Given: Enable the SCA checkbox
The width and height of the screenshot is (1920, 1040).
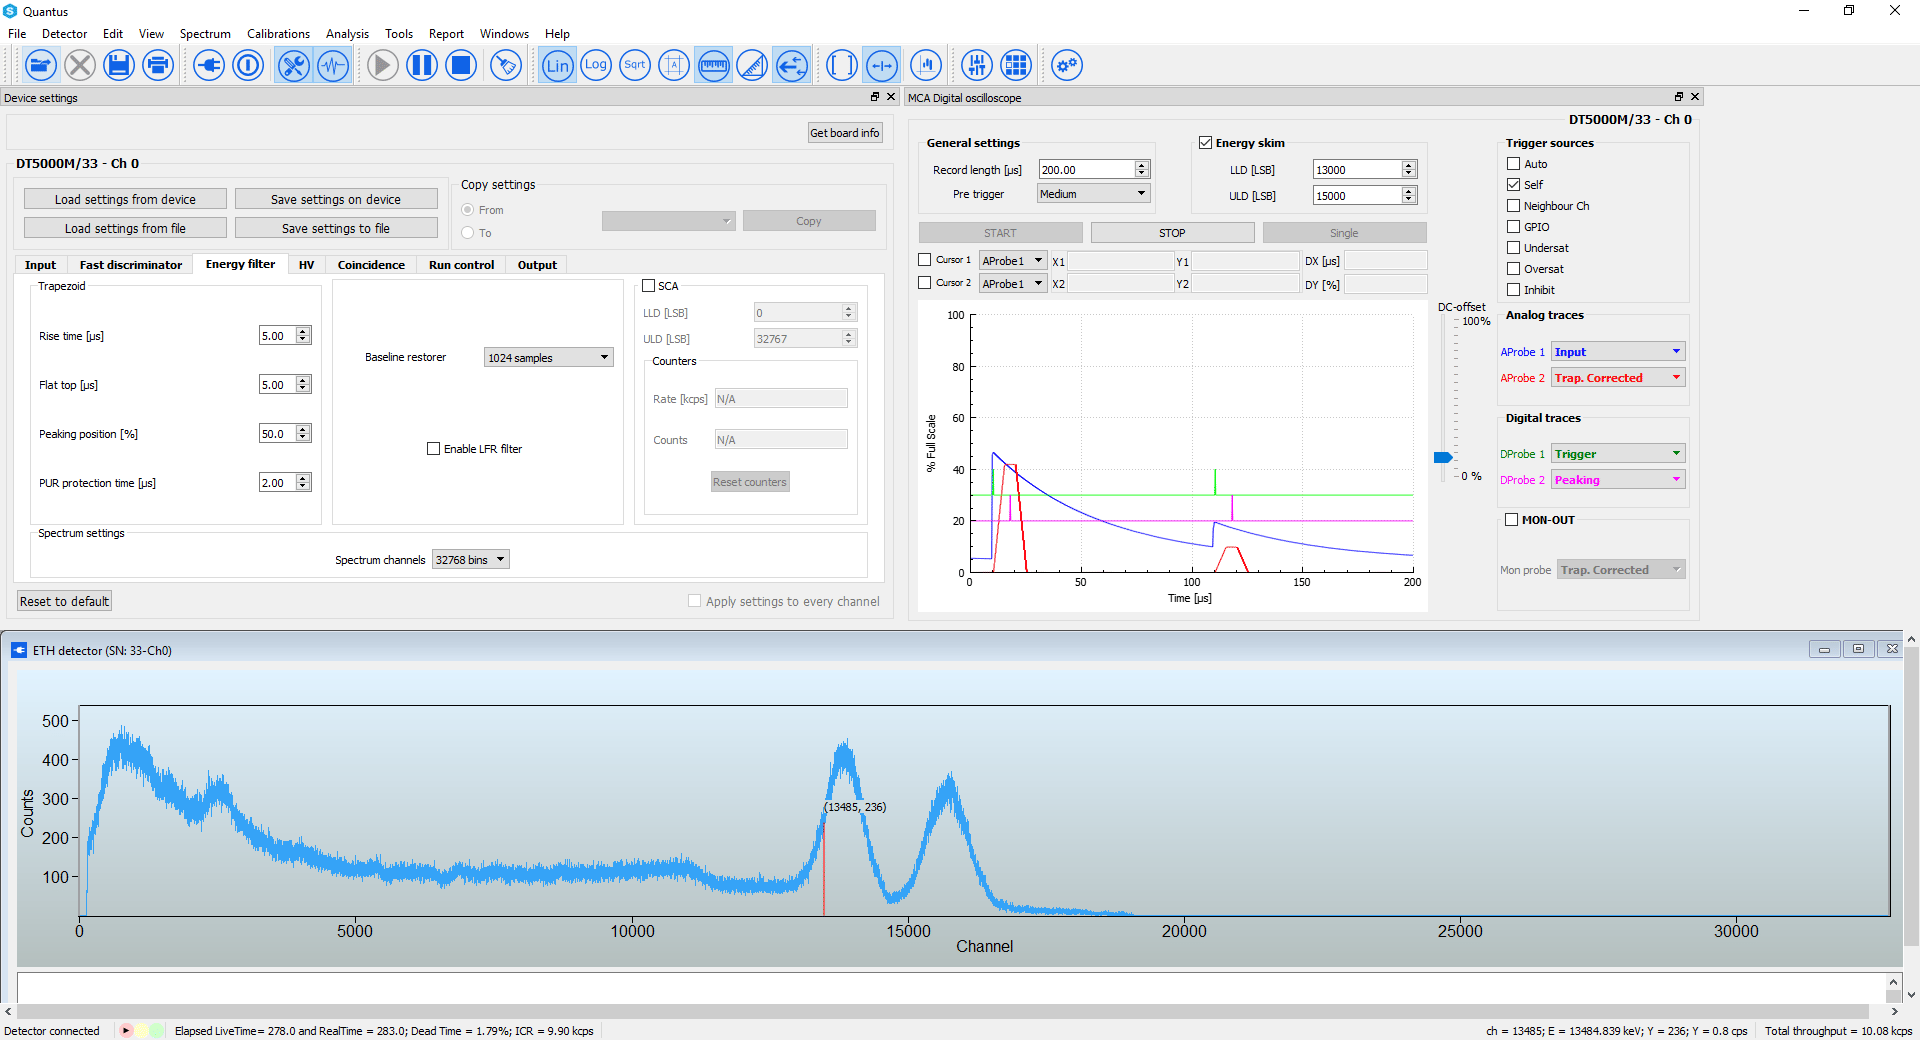Looking at the screenshot, I should [x=649, y=286].
